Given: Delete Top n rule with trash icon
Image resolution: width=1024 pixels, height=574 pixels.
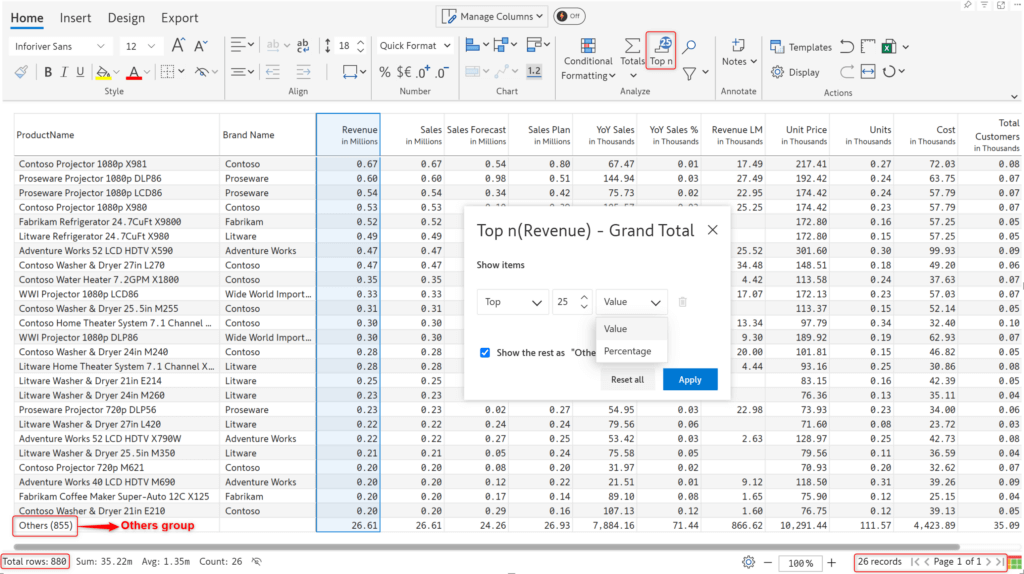Looking at the screenshot, I should (x=682, y=302).
